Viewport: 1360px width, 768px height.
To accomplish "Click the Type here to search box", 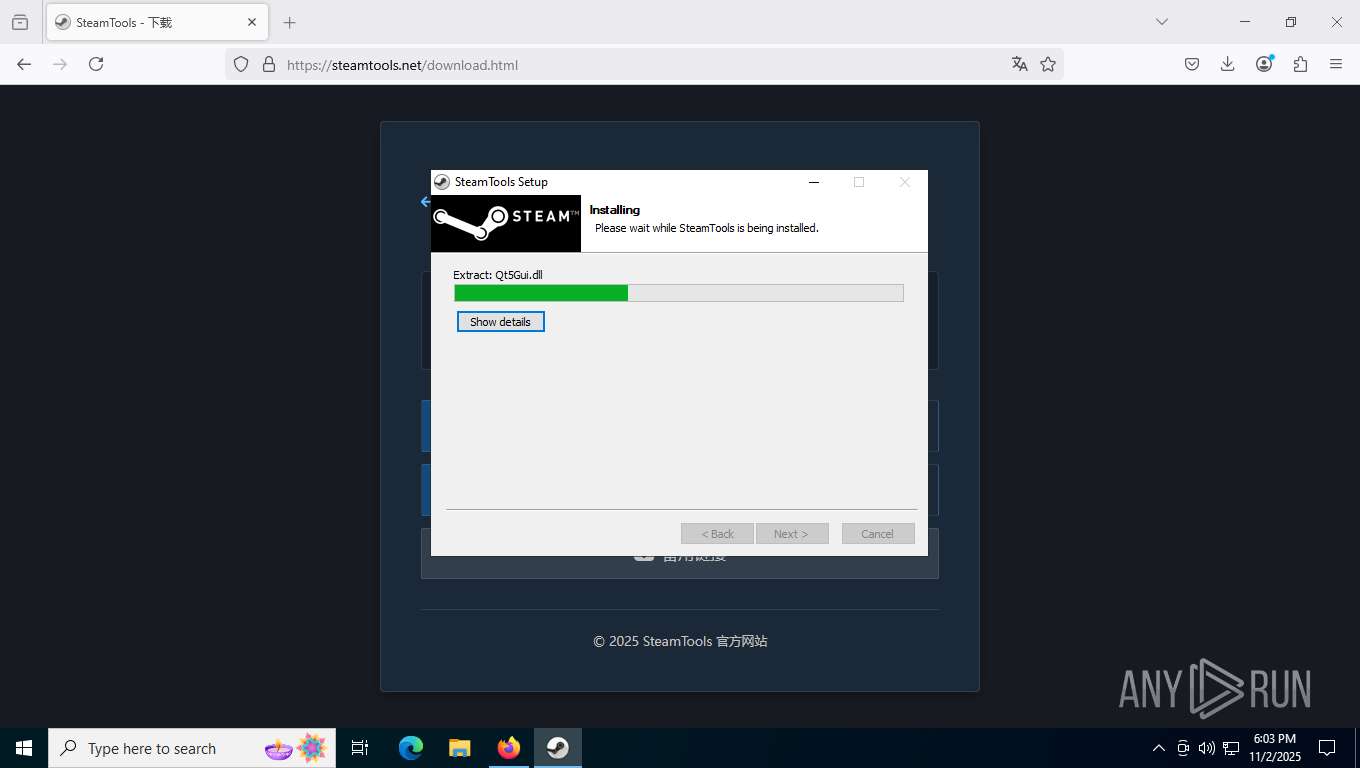I will click(x=192, y=748).
